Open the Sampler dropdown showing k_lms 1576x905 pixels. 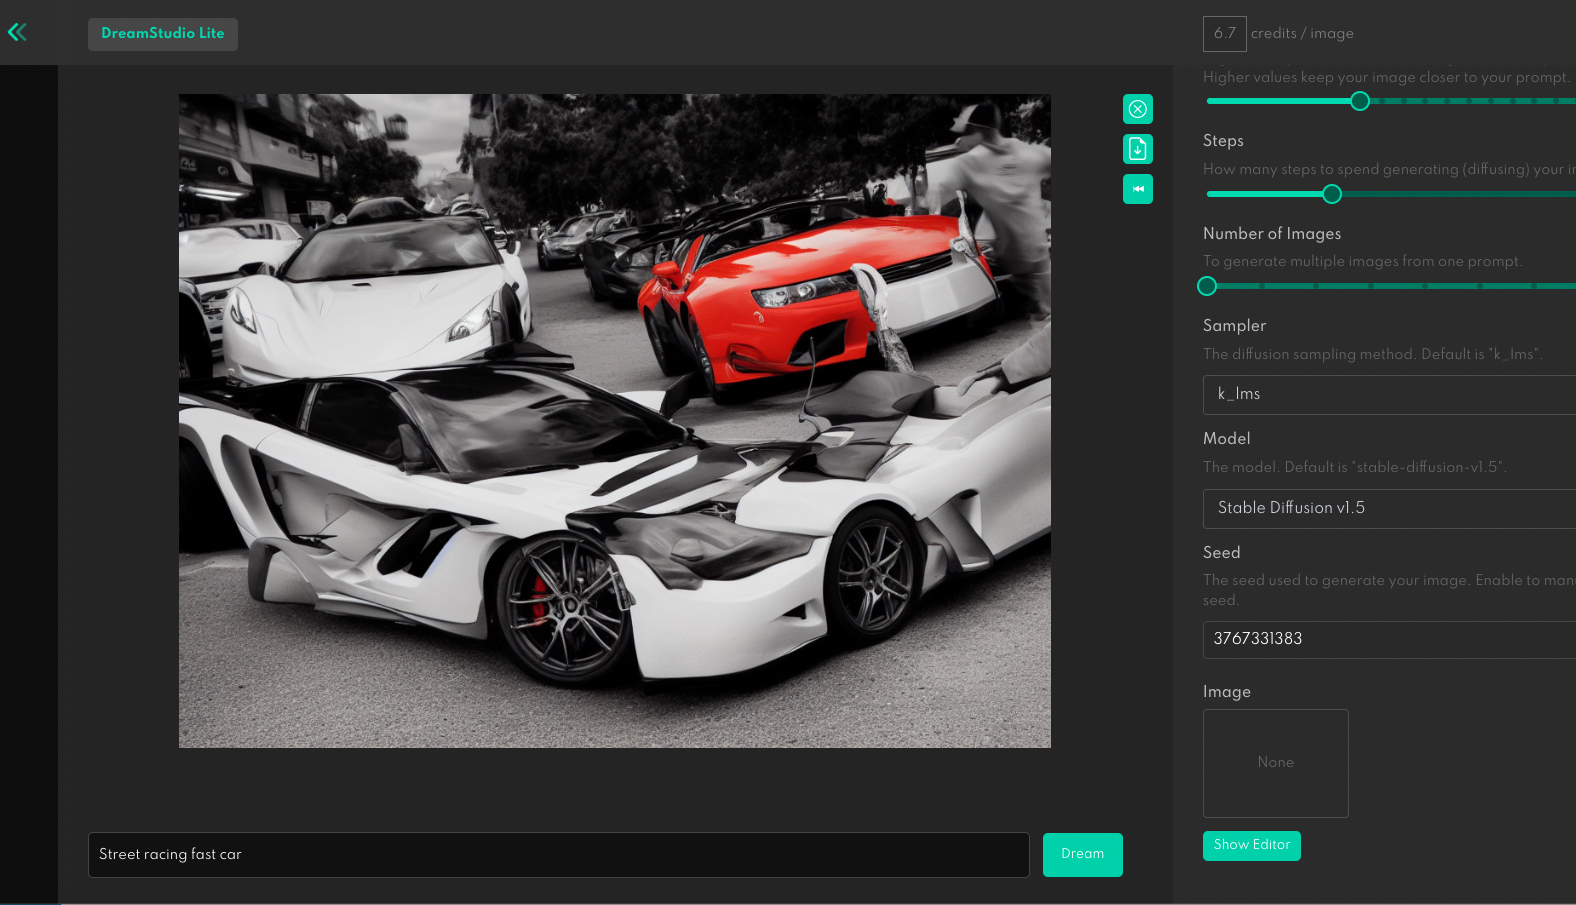coord(1390,394)
